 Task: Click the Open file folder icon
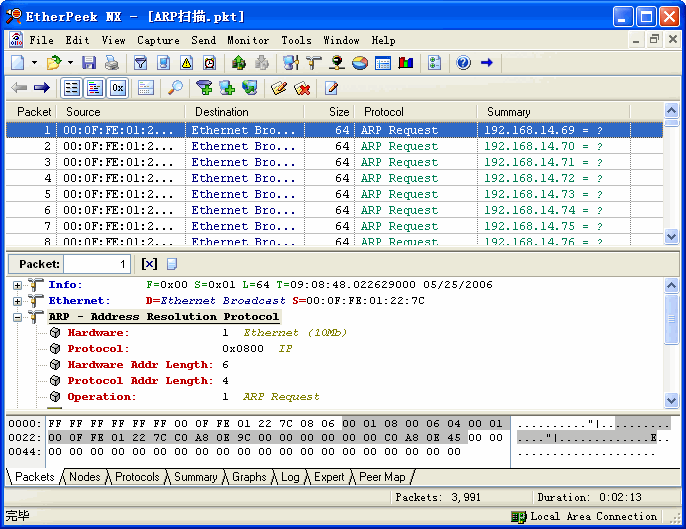[54, 63]
